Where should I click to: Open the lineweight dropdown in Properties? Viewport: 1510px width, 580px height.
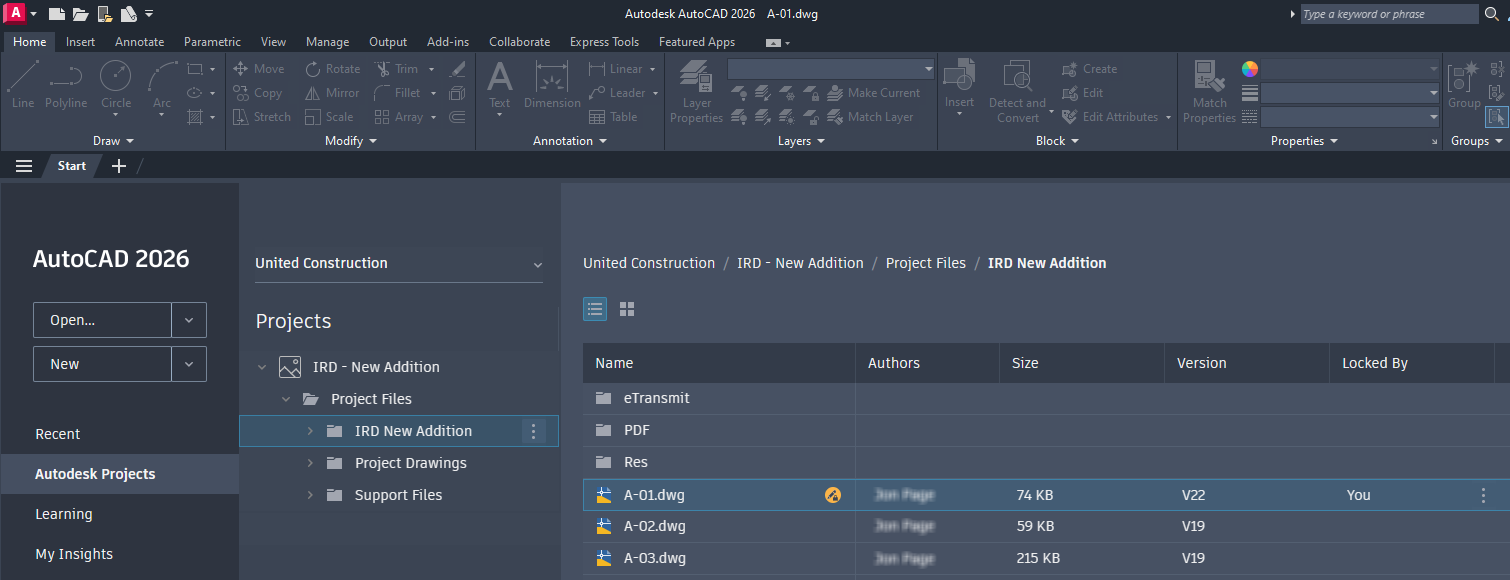[x=1351, y=93]
